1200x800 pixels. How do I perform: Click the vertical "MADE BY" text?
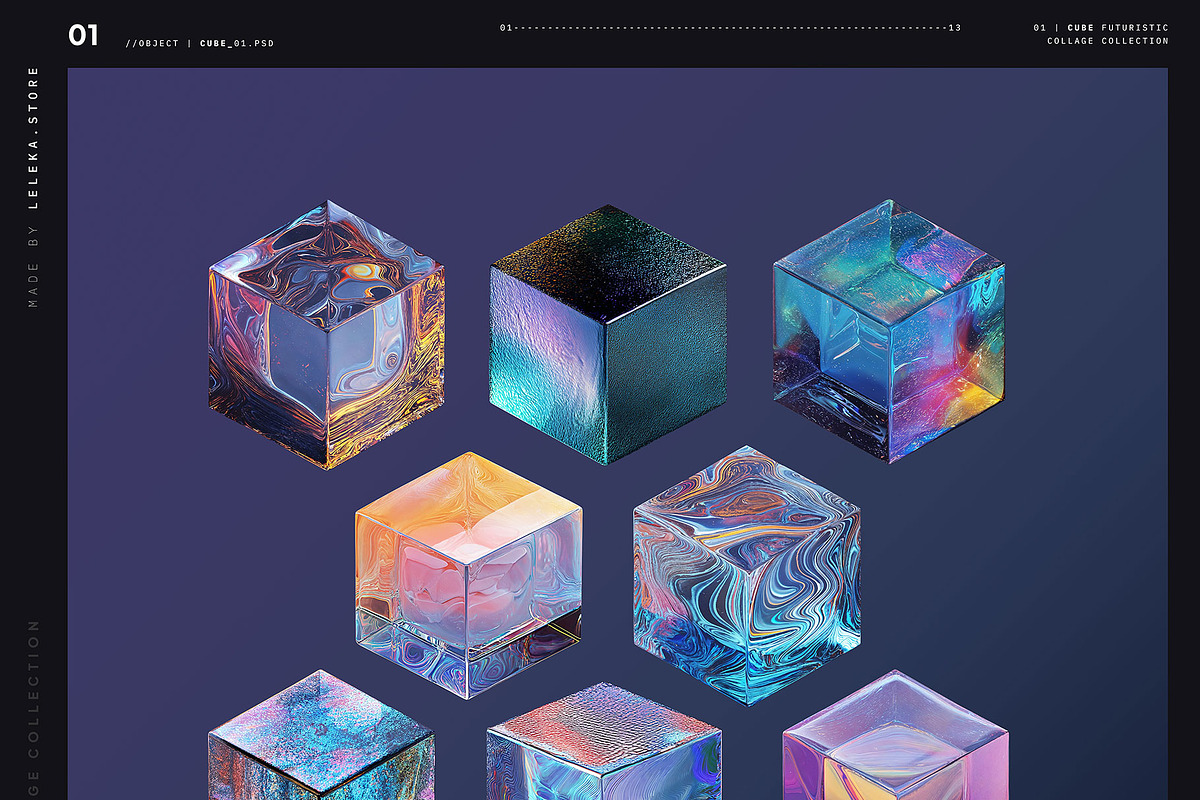coord(33,265)
